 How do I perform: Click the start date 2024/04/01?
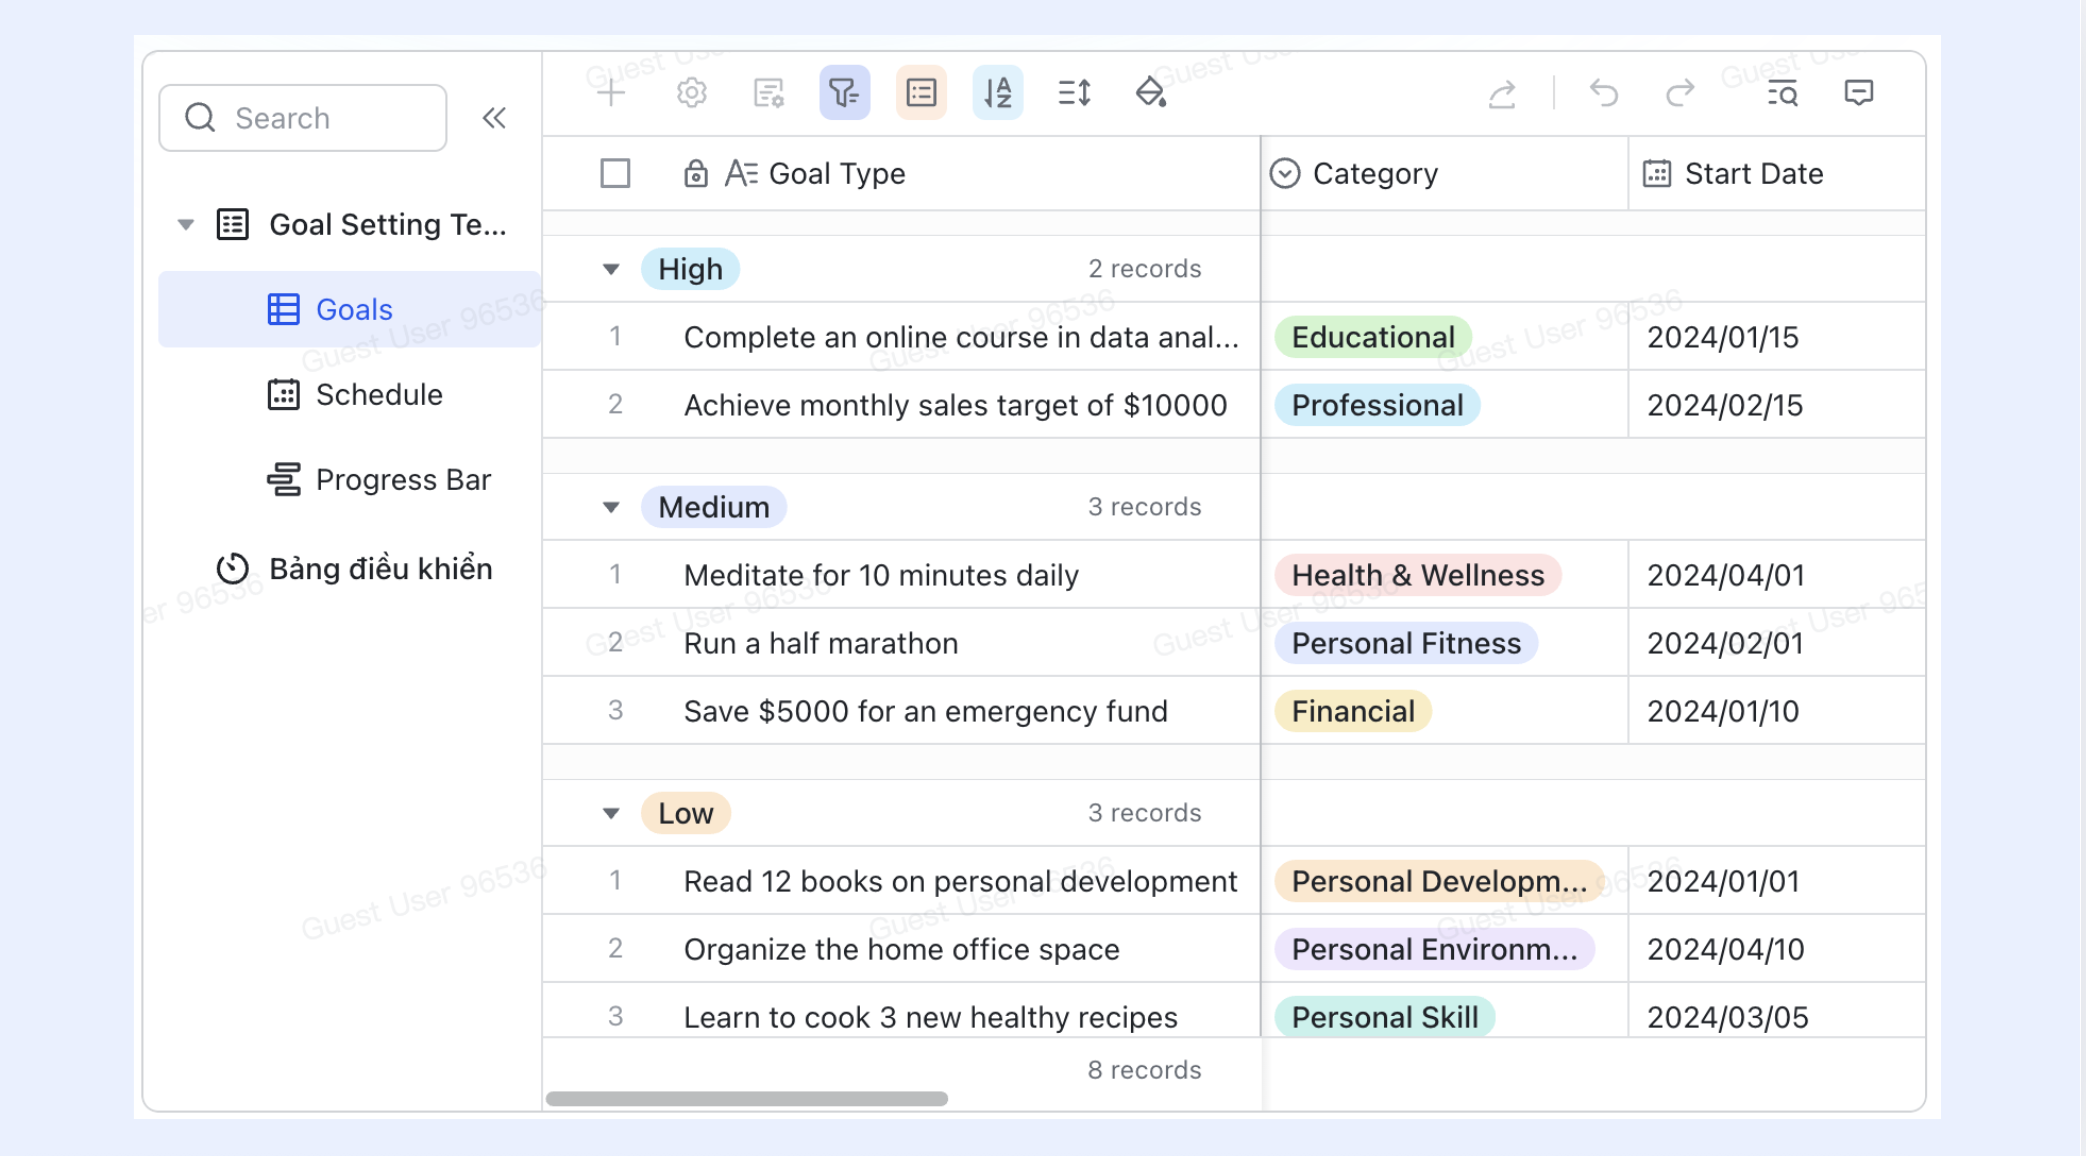(x=1725, y=575)
